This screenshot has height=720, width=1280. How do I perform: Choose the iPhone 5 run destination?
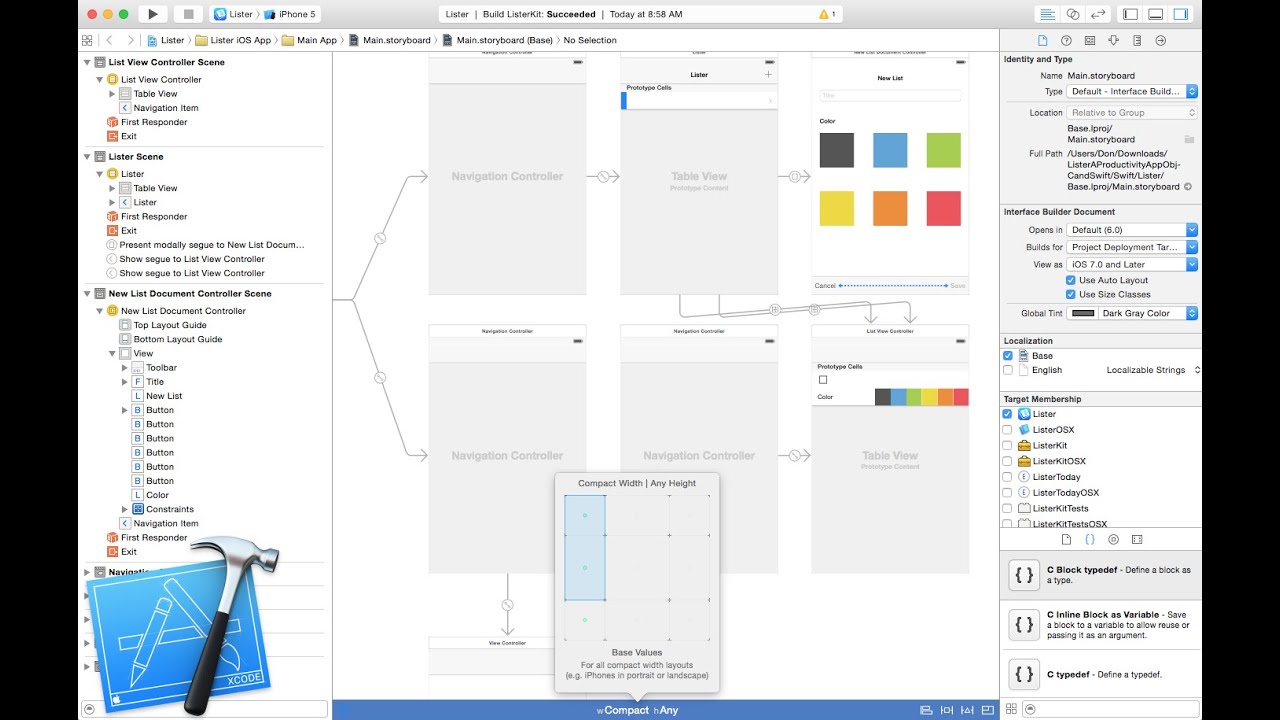click(289, 14)
